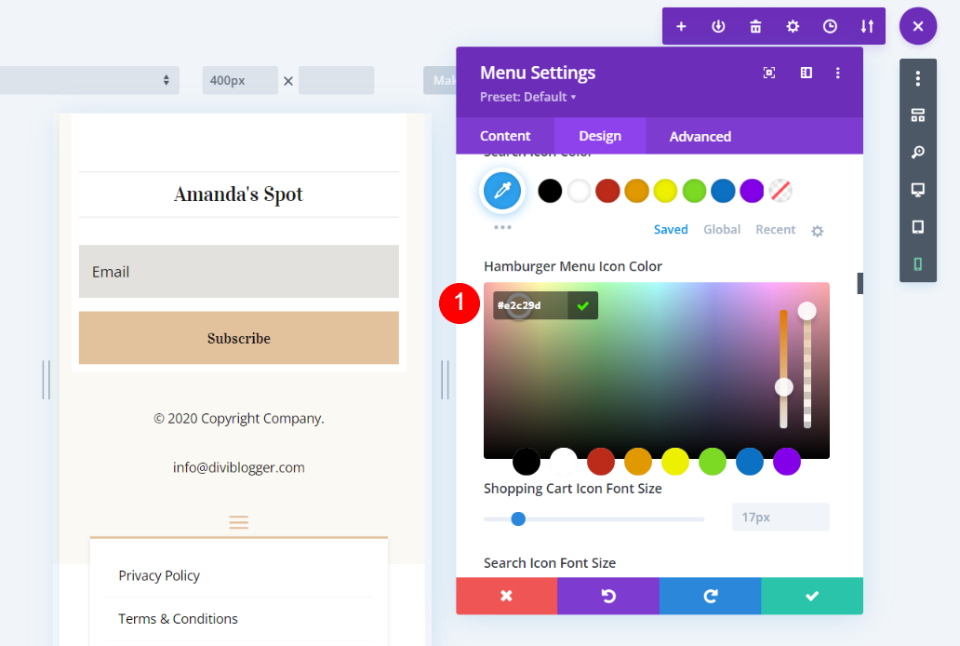The height and width of the screenshot is (646, 960).
Task: Save settings with teal checkmark button
Action: click(812, 596)
